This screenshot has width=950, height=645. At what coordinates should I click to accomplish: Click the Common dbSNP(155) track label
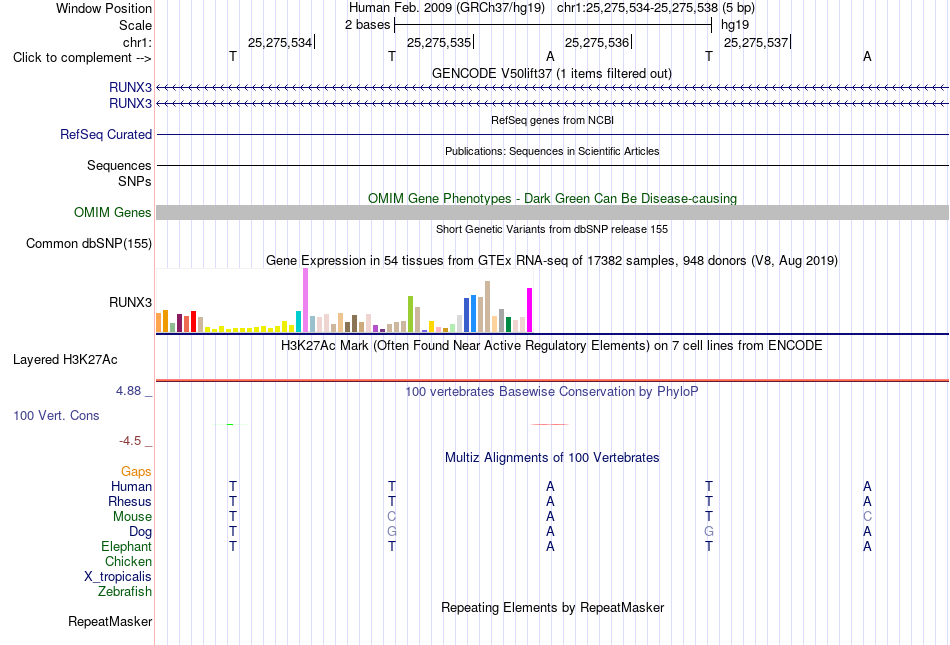[89, 243]
